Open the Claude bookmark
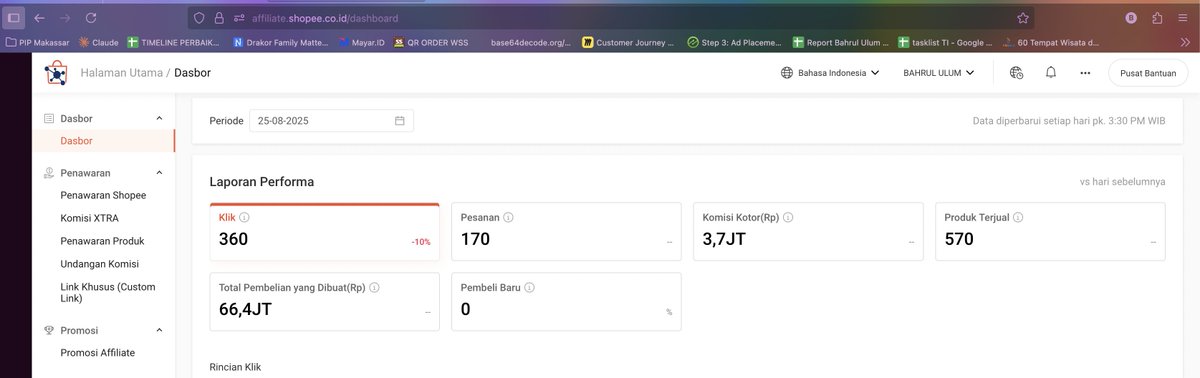1200x378 pixels. 98,43
